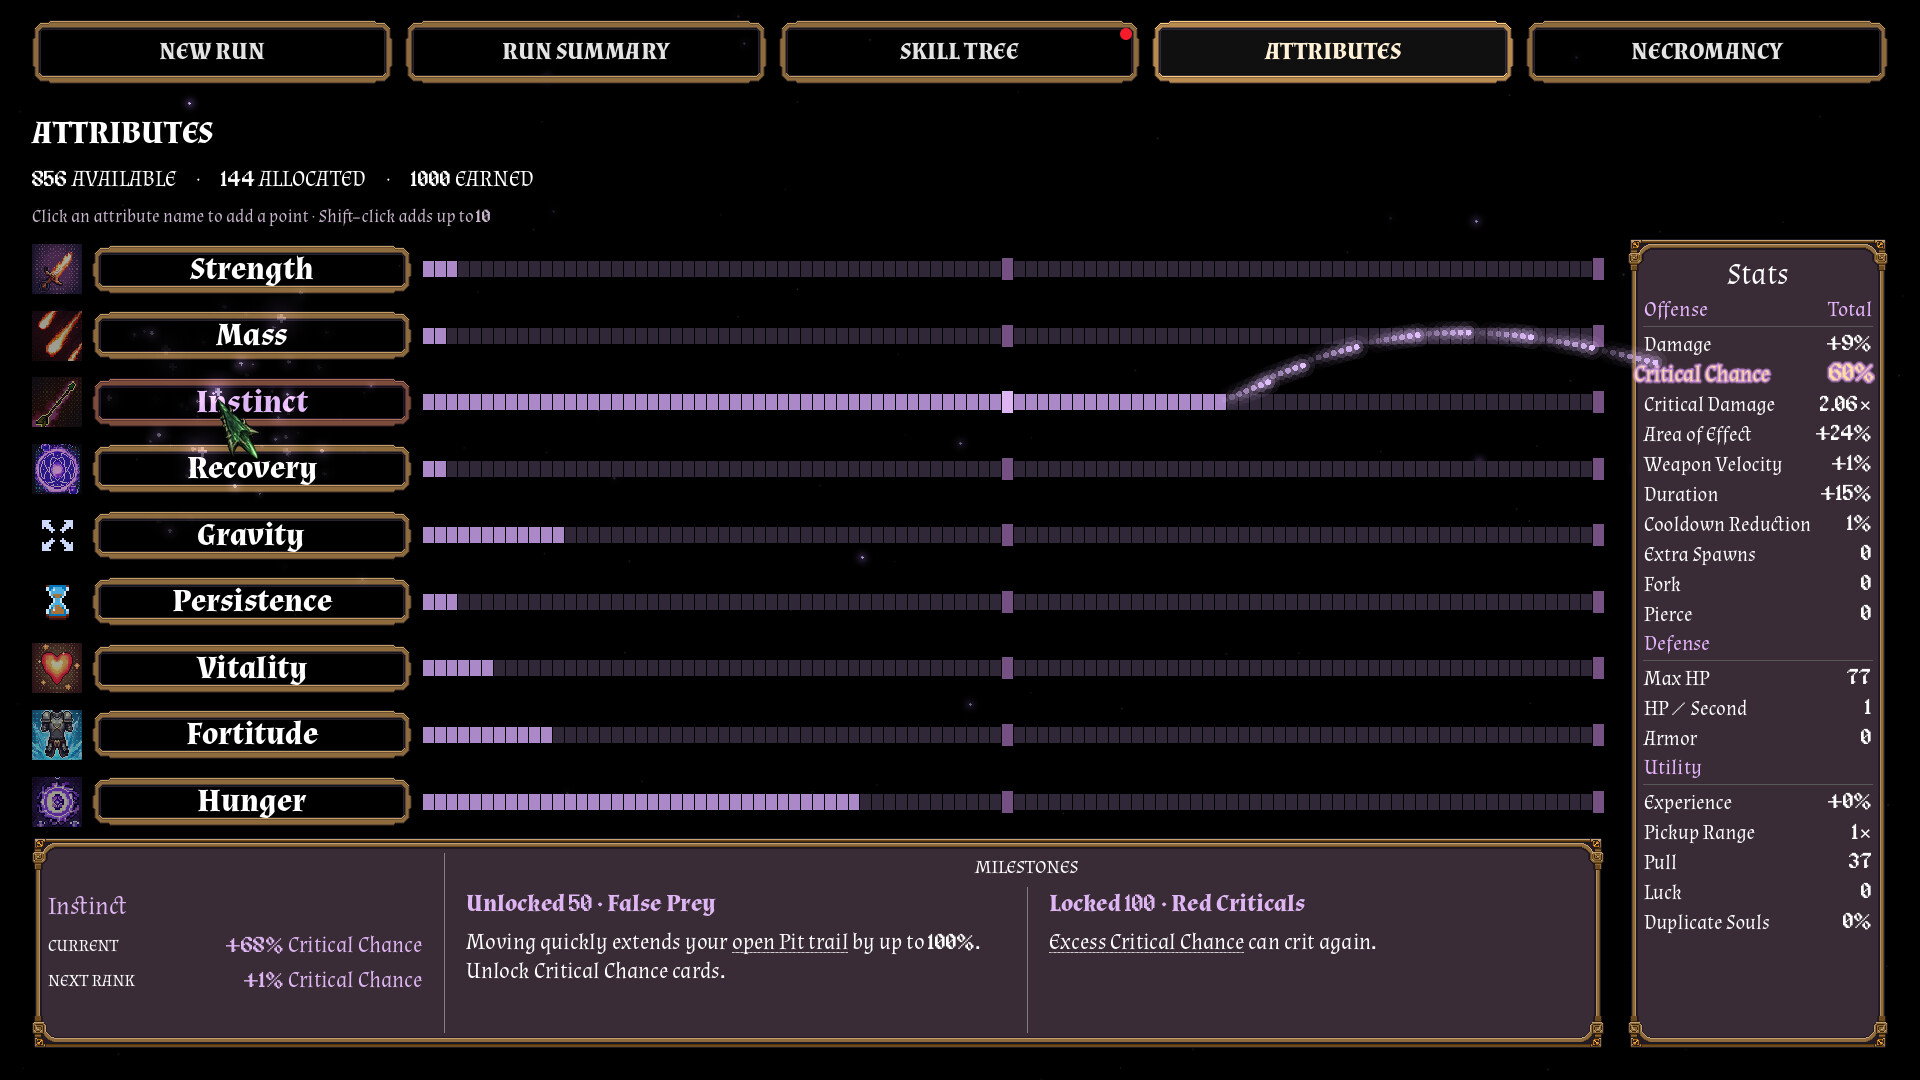The height and width of the screenshot is (1080, 1920).
Task: Click the Mass progress bar
Action: click(x=1013, y=336)
